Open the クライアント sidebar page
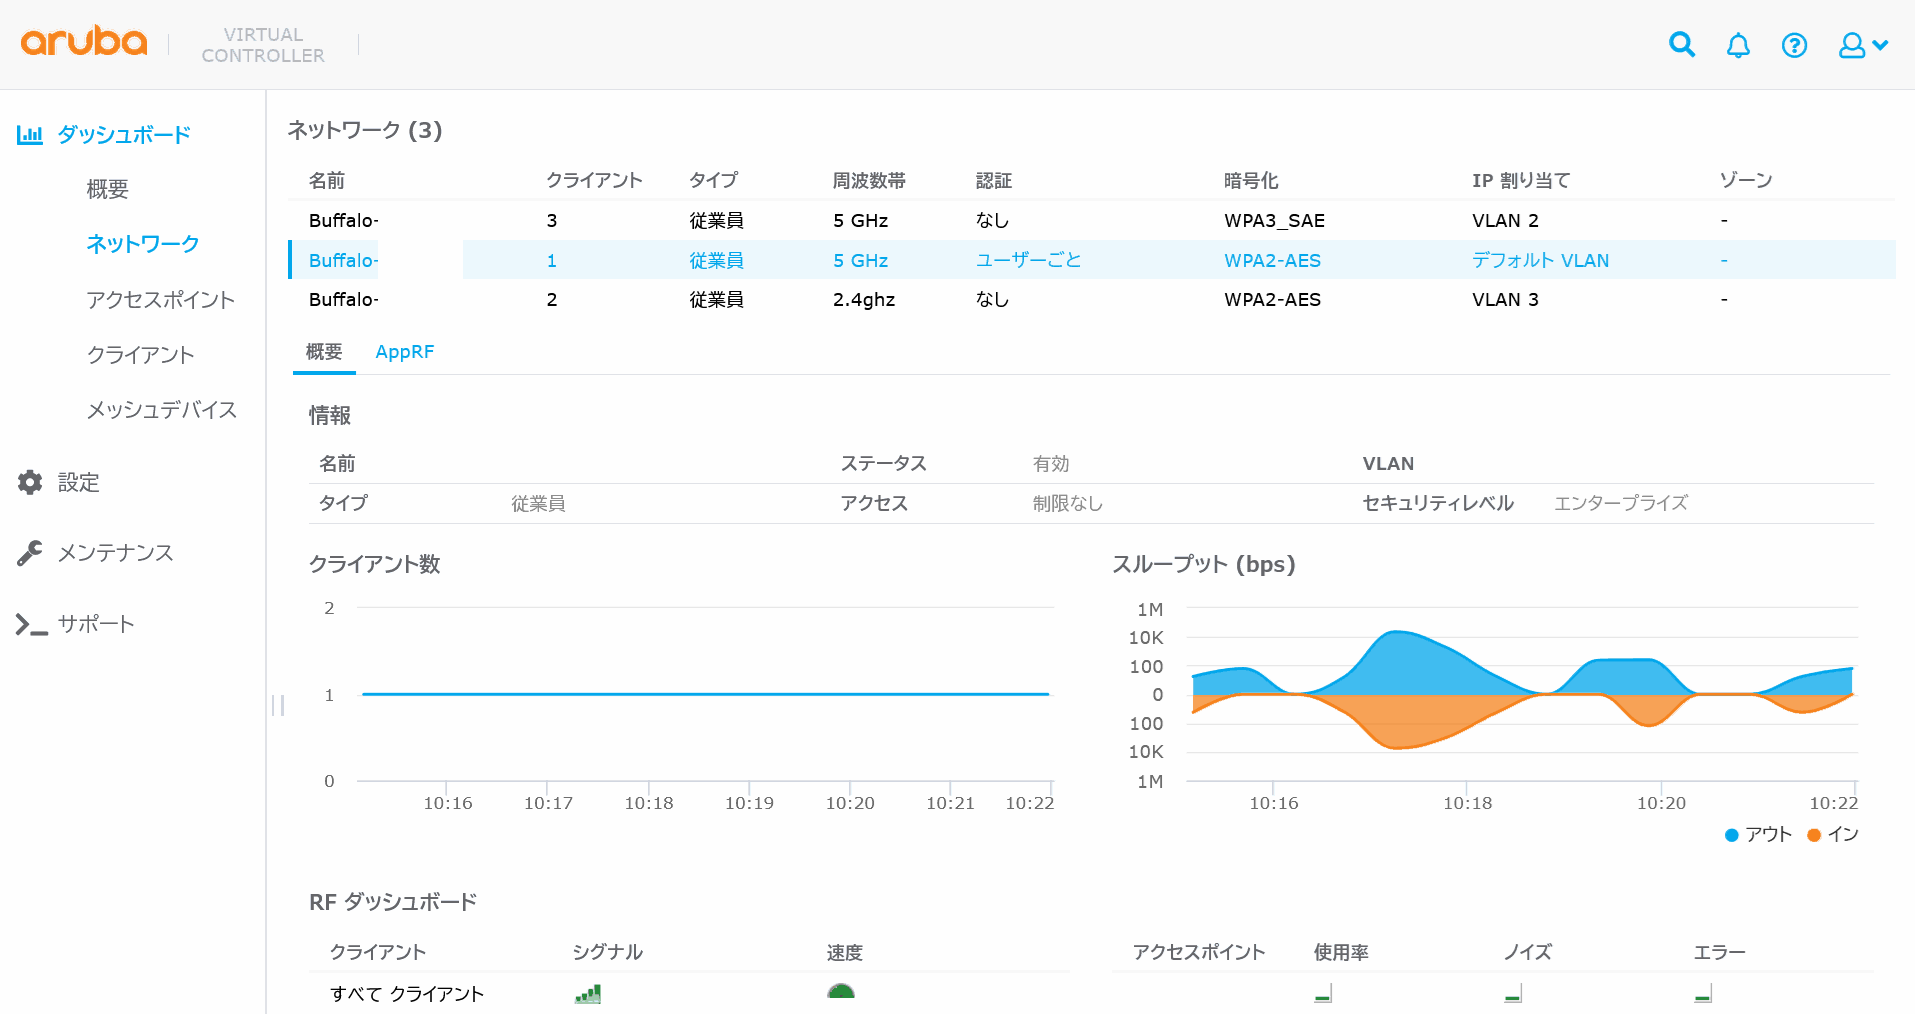This screenshot has height=1014, width=1915. click(140, 355)
